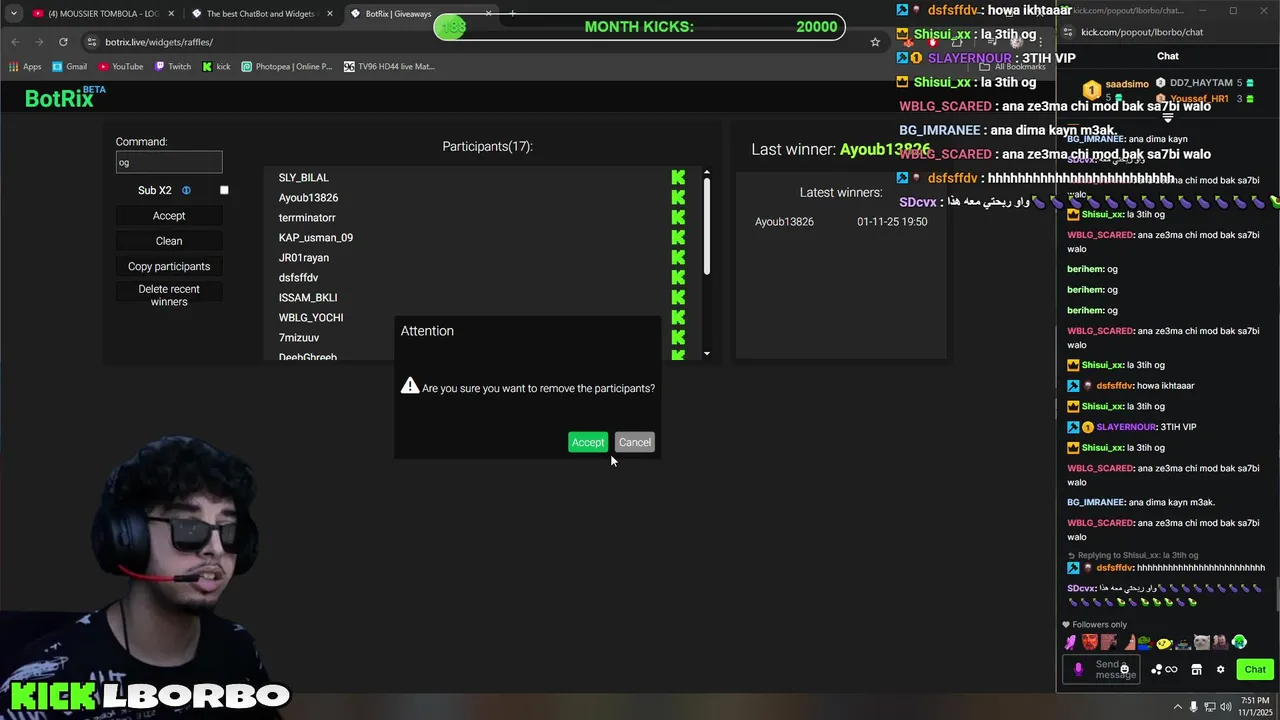The image size is (1280, 720).
Task: Open the Photopea bookmark
Action: click(287, 67)
